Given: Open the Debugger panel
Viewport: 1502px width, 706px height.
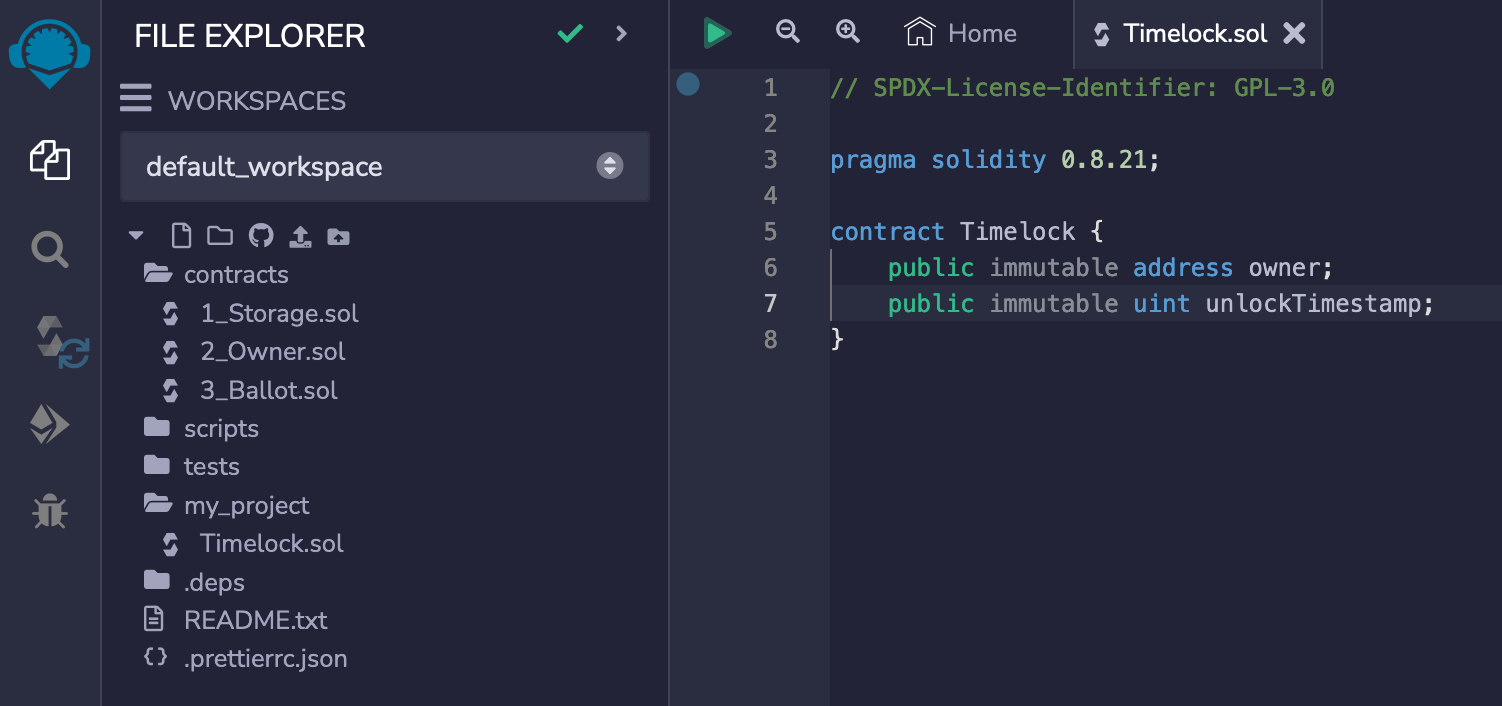Looking at the screenshot, I should [49, 511].
